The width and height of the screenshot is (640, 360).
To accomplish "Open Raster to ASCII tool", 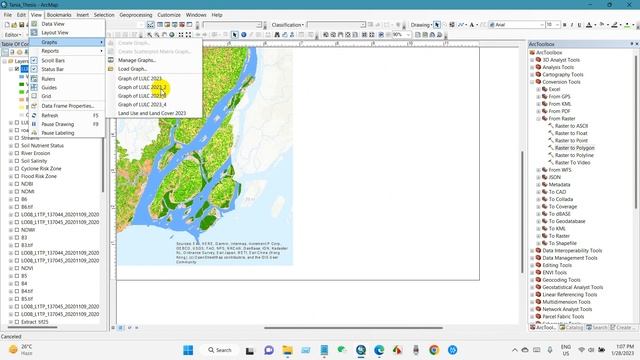I will tap(571, 126).
